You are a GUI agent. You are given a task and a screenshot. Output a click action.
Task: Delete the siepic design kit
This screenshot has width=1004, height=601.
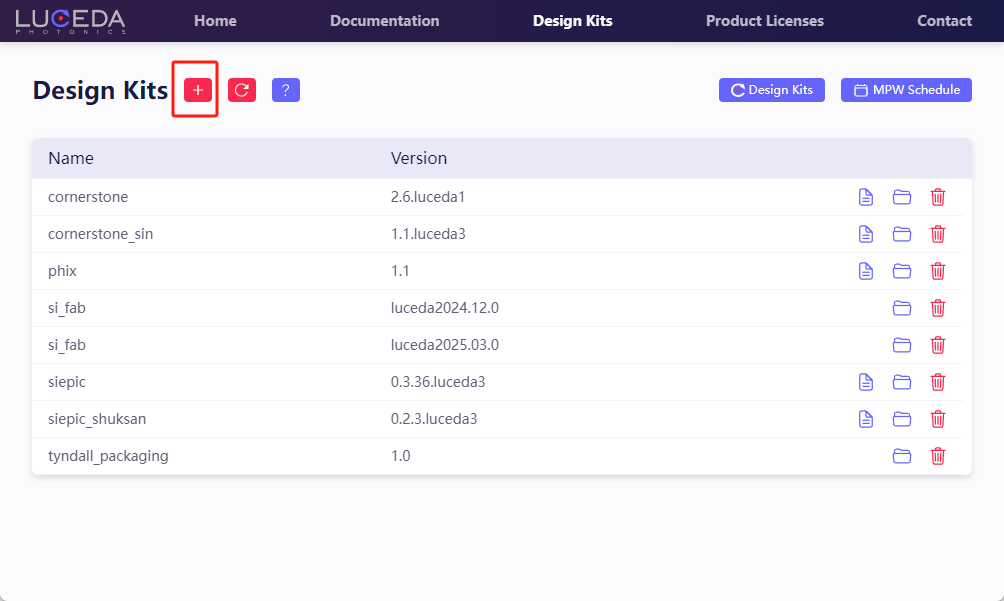tap(938, 382)
